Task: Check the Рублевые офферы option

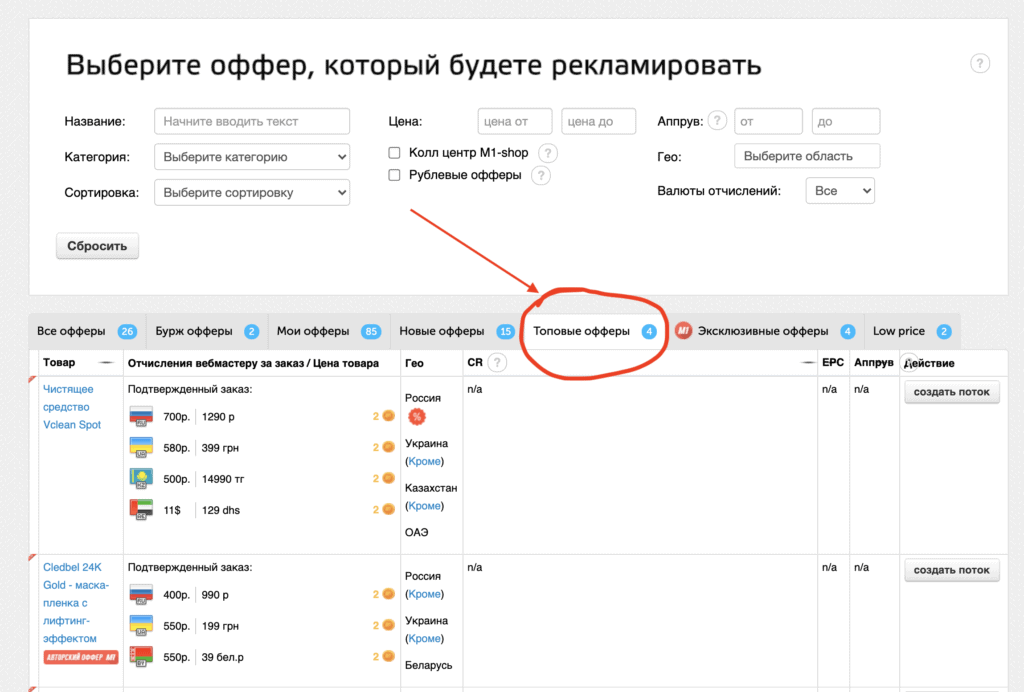Action: point(393,175)
